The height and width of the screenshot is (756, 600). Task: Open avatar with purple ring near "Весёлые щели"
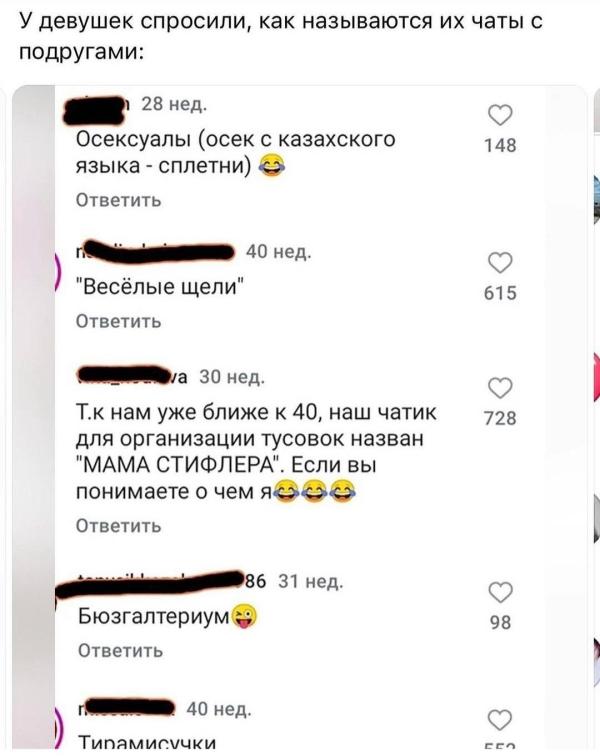57,272
